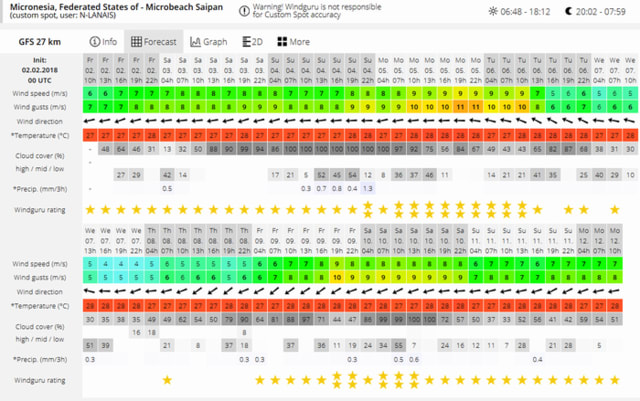This screenshot has height=401, width=640.
Task: Click the precipitation value 0.6
Action: click(x=413, y=359)
